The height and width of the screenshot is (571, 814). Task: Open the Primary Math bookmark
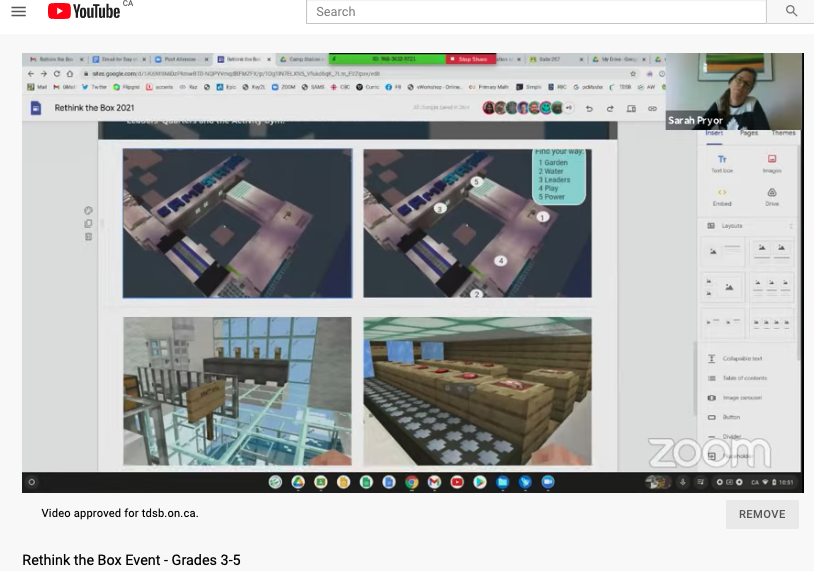point(490,87)
